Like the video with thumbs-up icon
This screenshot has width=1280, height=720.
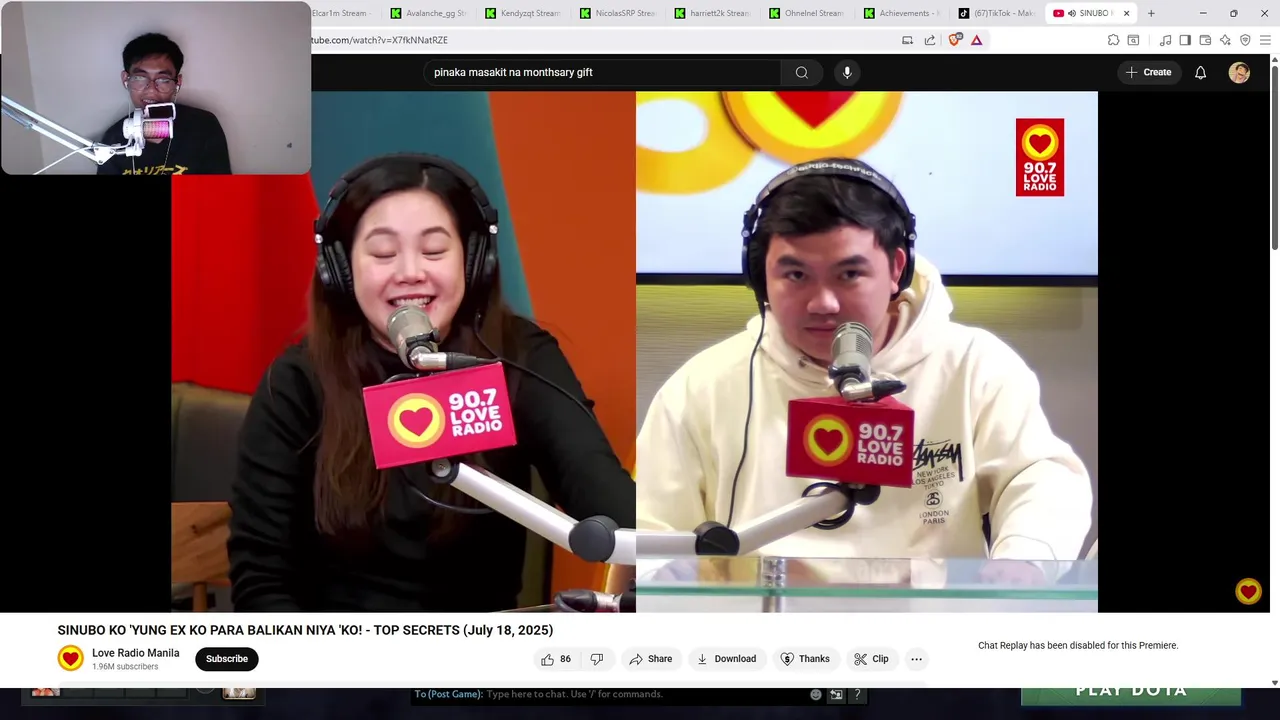pyautogui.click(x=556, y=659)
